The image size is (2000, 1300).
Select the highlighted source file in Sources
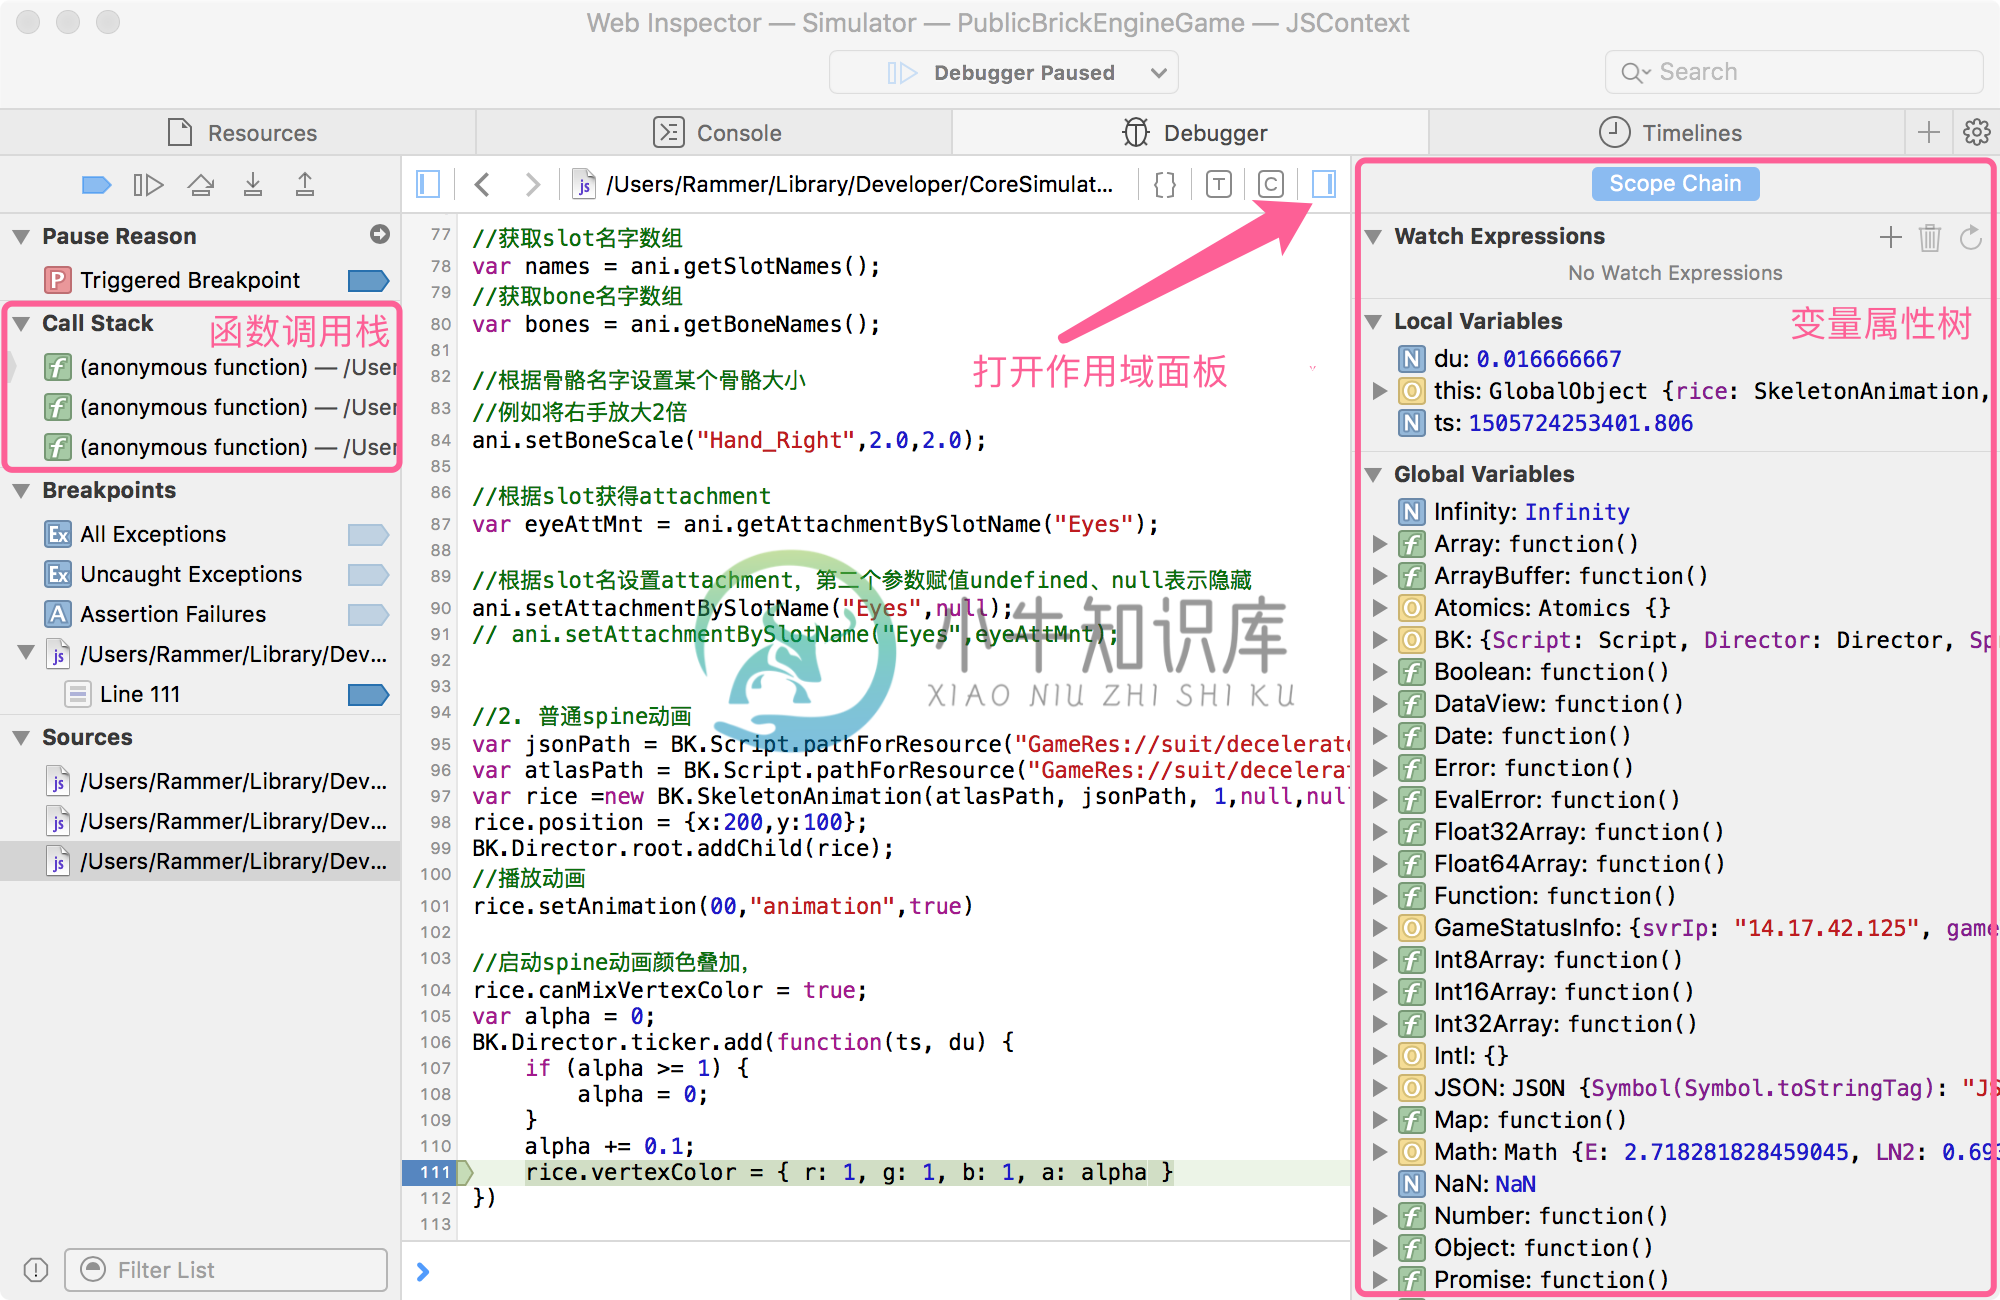pyautogui.click(x=200, y=861)
